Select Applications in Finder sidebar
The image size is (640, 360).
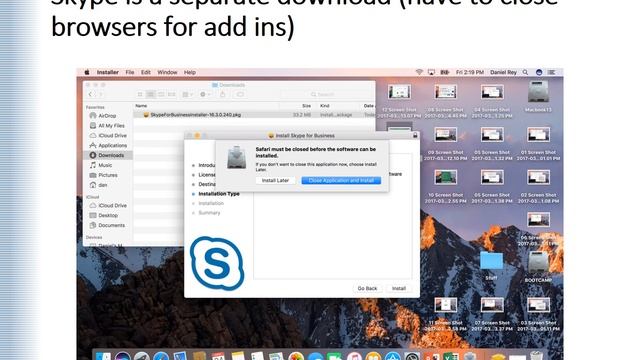[x=112, y=145]
